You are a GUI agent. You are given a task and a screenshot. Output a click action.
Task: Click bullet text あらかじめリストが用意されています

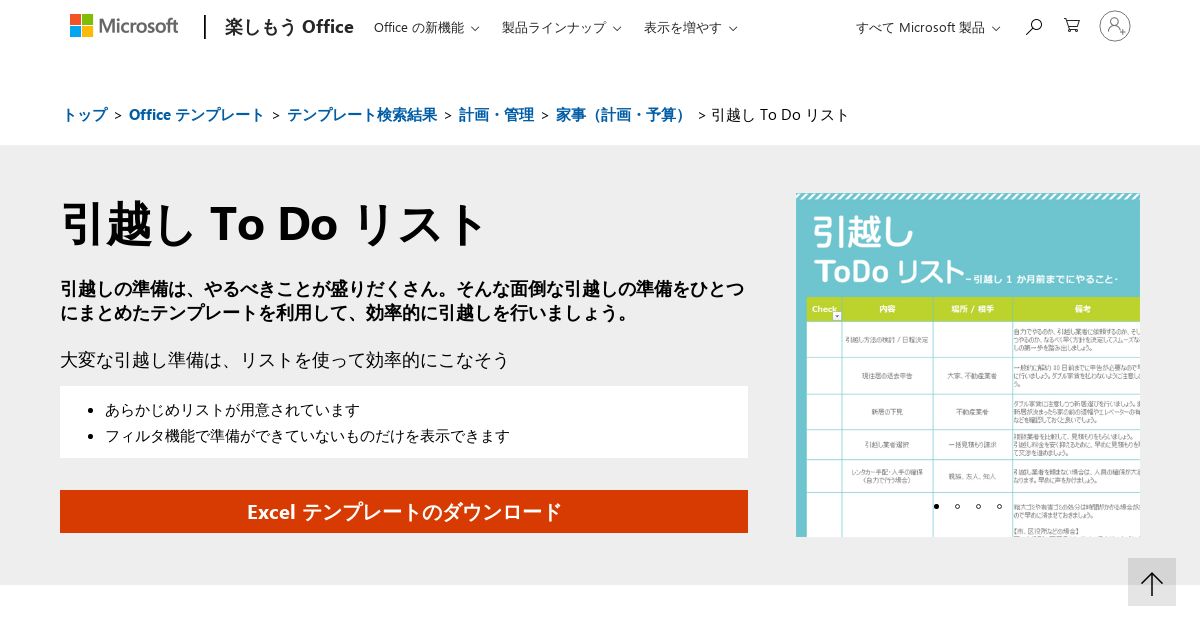(232, 410)
